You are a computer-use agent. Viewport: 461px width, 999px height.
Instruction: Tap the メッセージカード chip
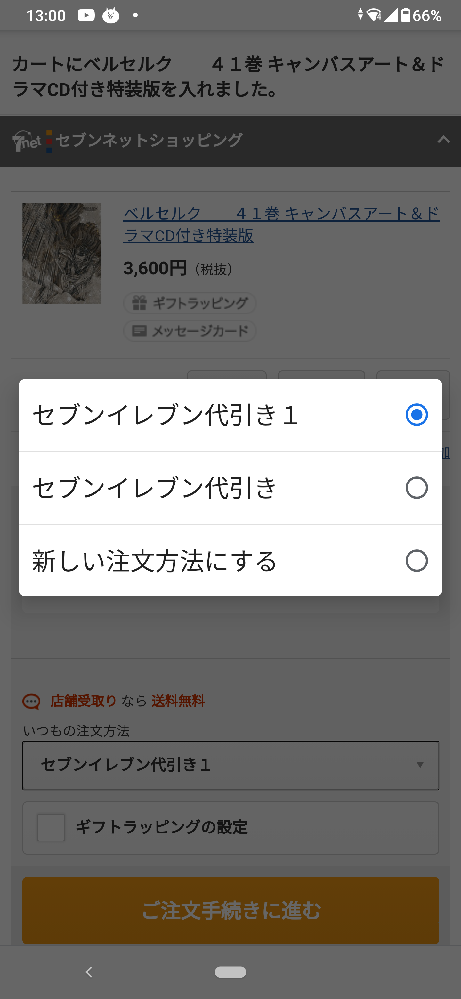(190, 331)
